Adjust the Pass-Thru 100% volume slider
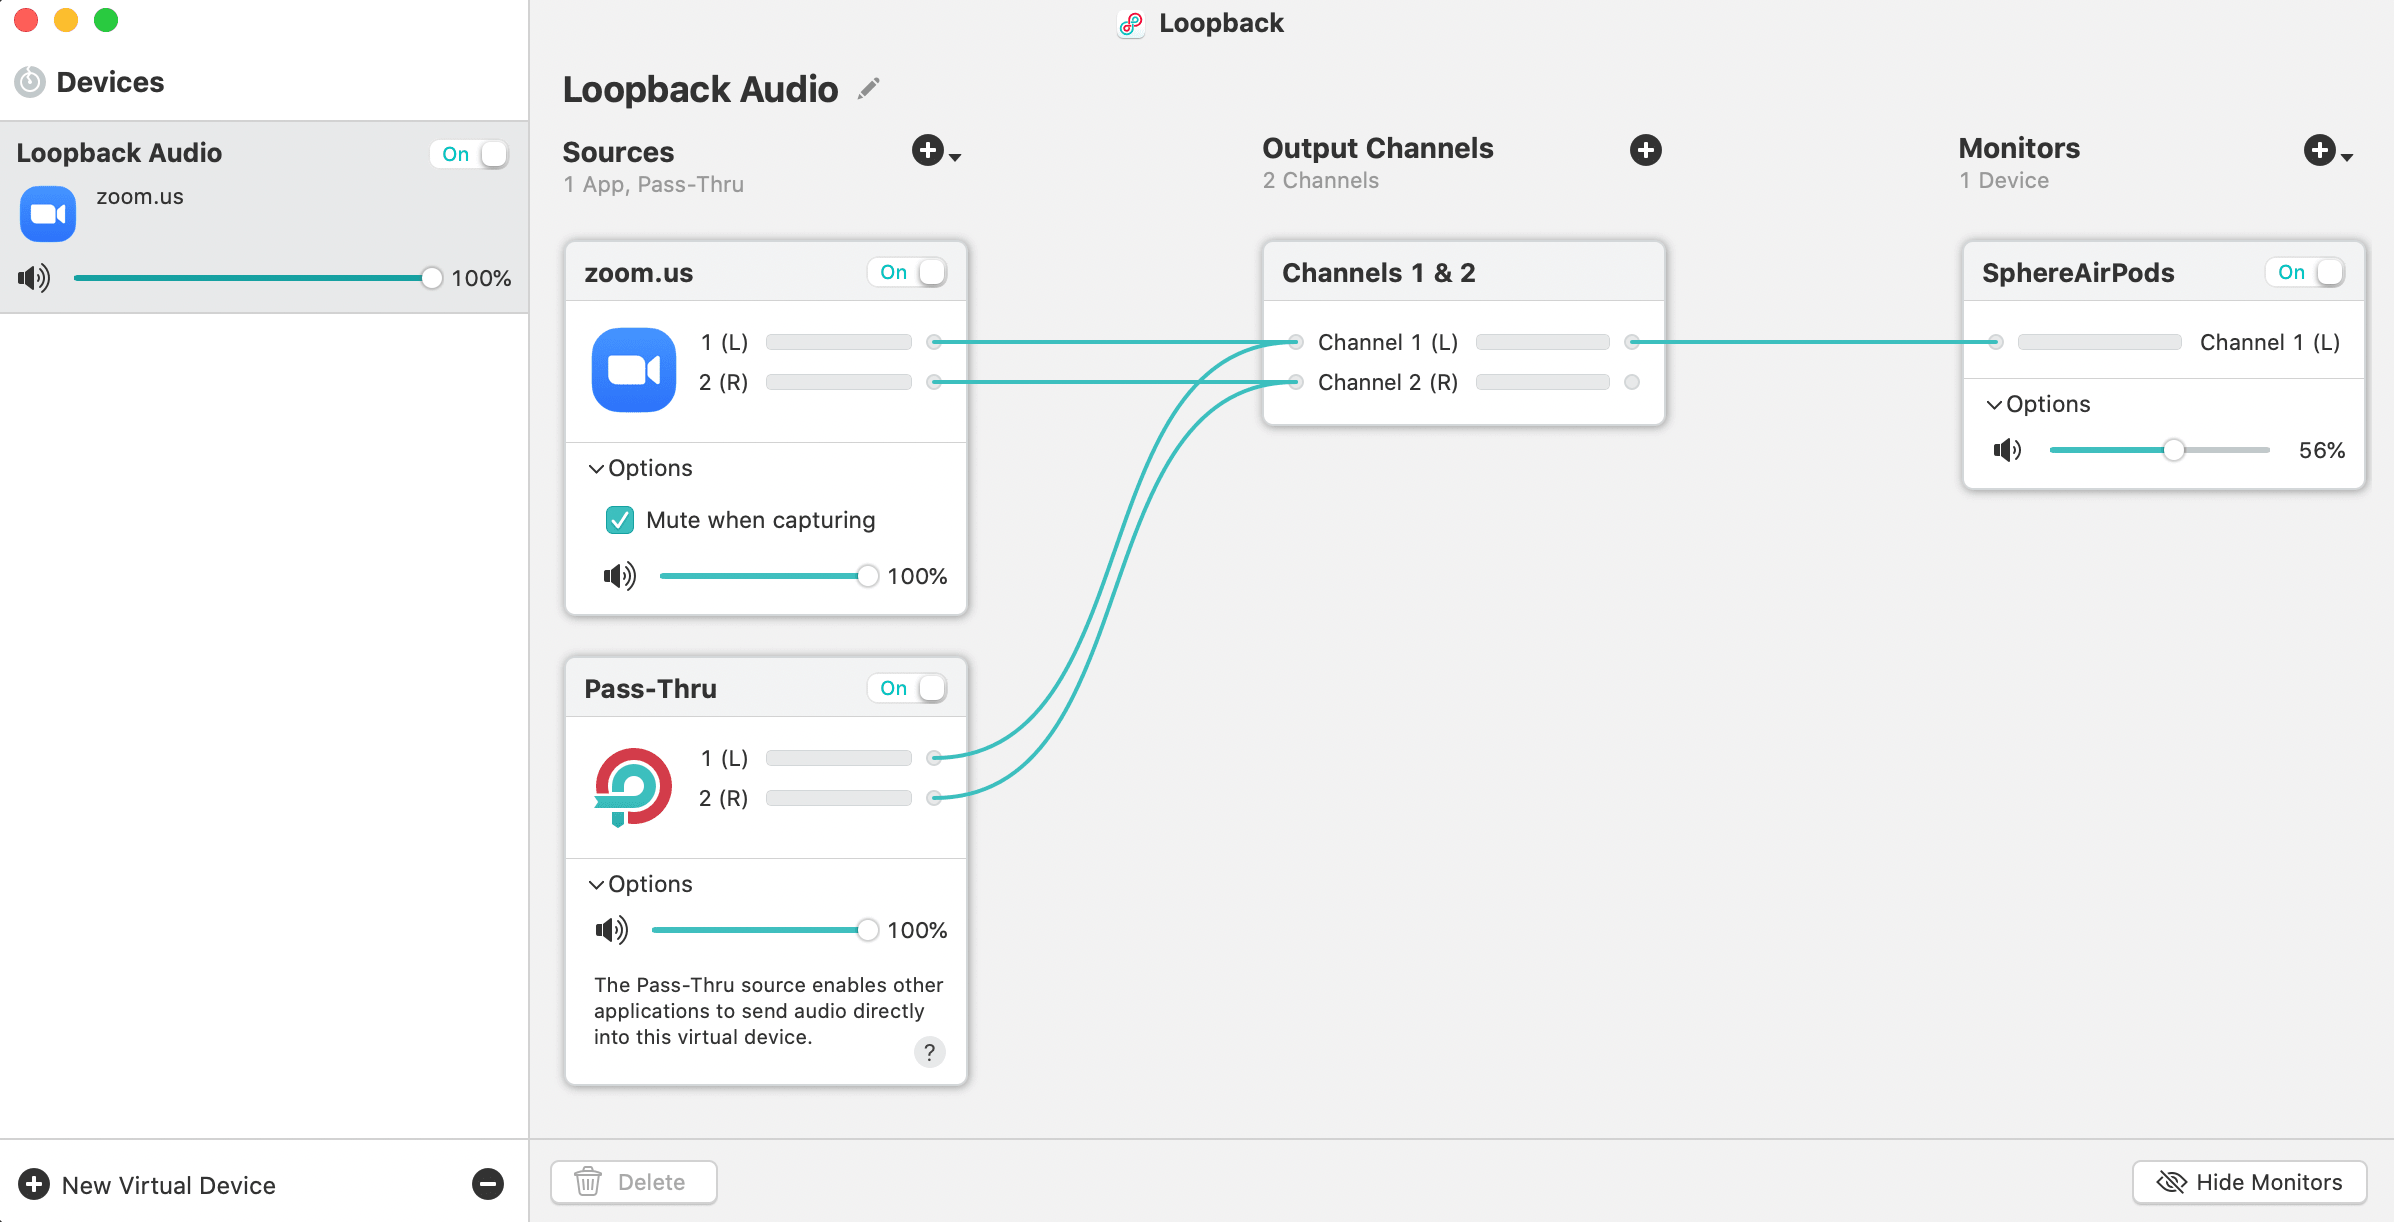Viewport: 2394px width, 1222px height. click(765, 930)
